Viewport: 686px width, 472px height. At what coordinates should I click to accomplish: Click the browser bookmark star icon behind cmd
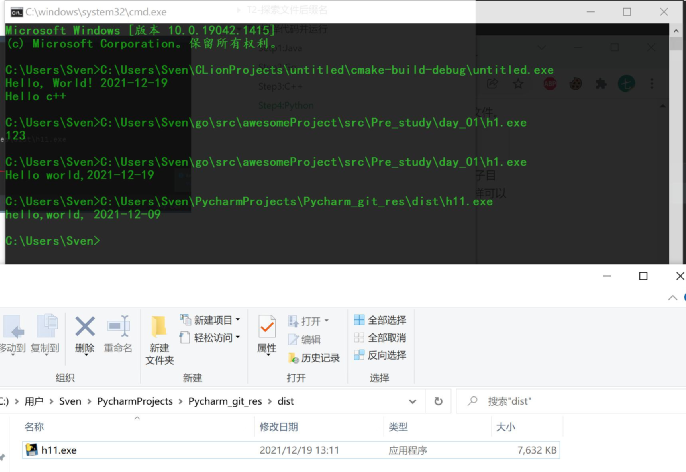tap(518, 84)
